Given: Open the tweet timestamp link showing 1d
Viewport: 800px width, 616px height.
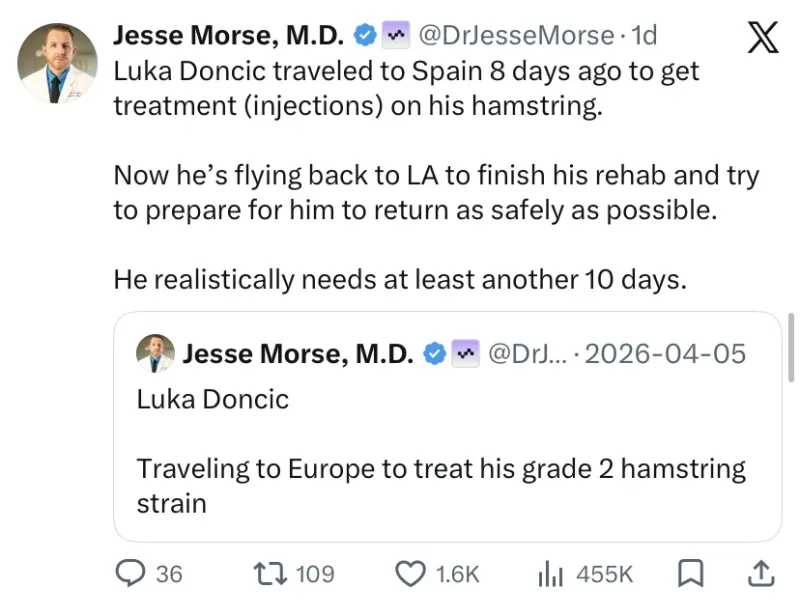Looking at the screenshot, I should [645, 35].
